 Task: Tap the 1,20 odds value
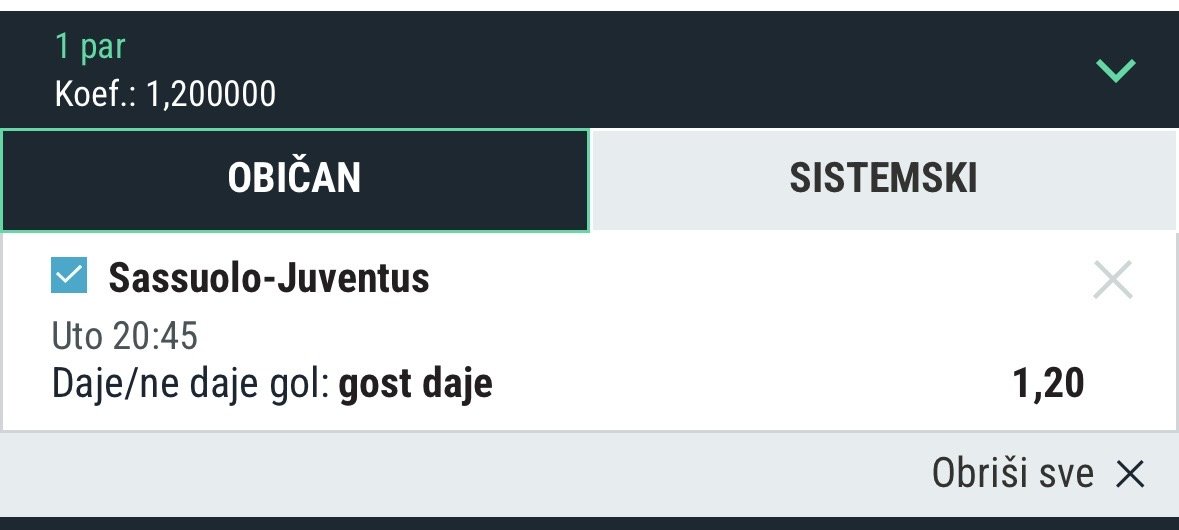pos(1048,383)
